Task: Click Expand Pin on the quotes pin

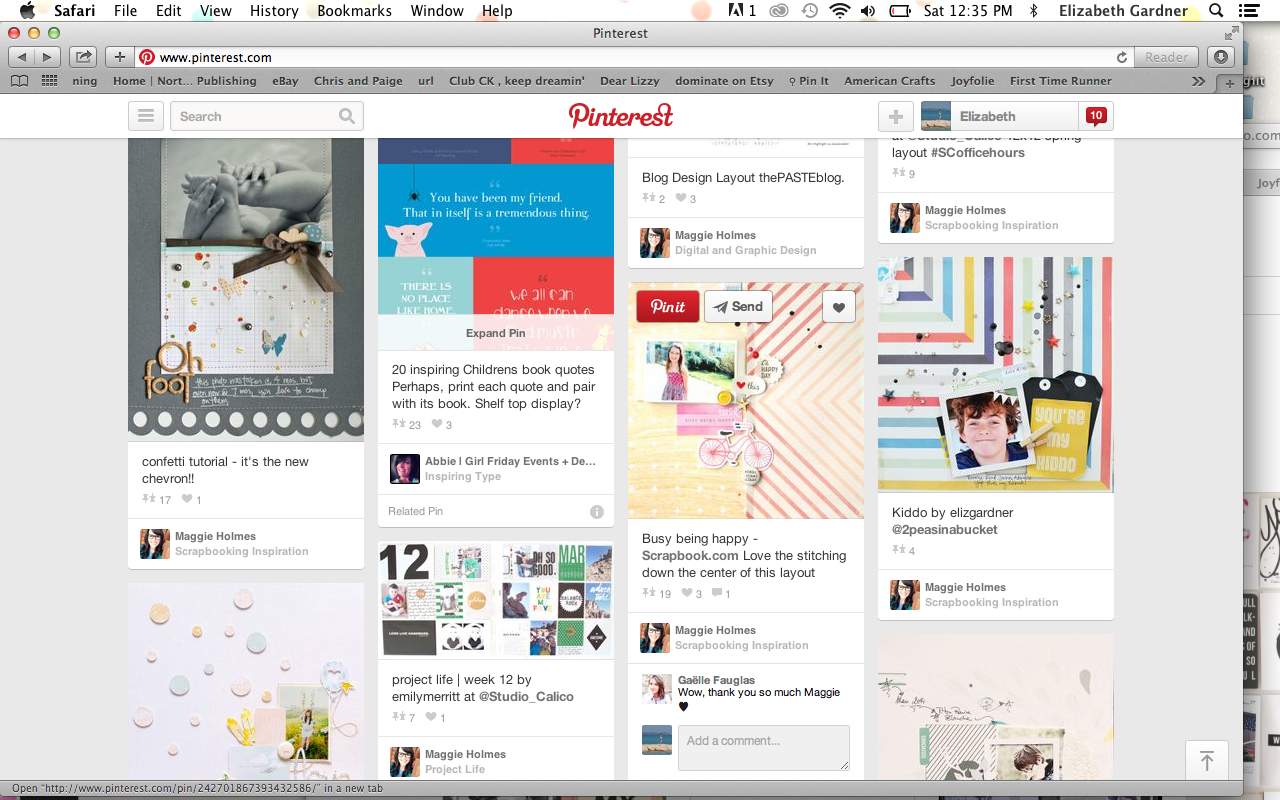Action: pos(496,333)
